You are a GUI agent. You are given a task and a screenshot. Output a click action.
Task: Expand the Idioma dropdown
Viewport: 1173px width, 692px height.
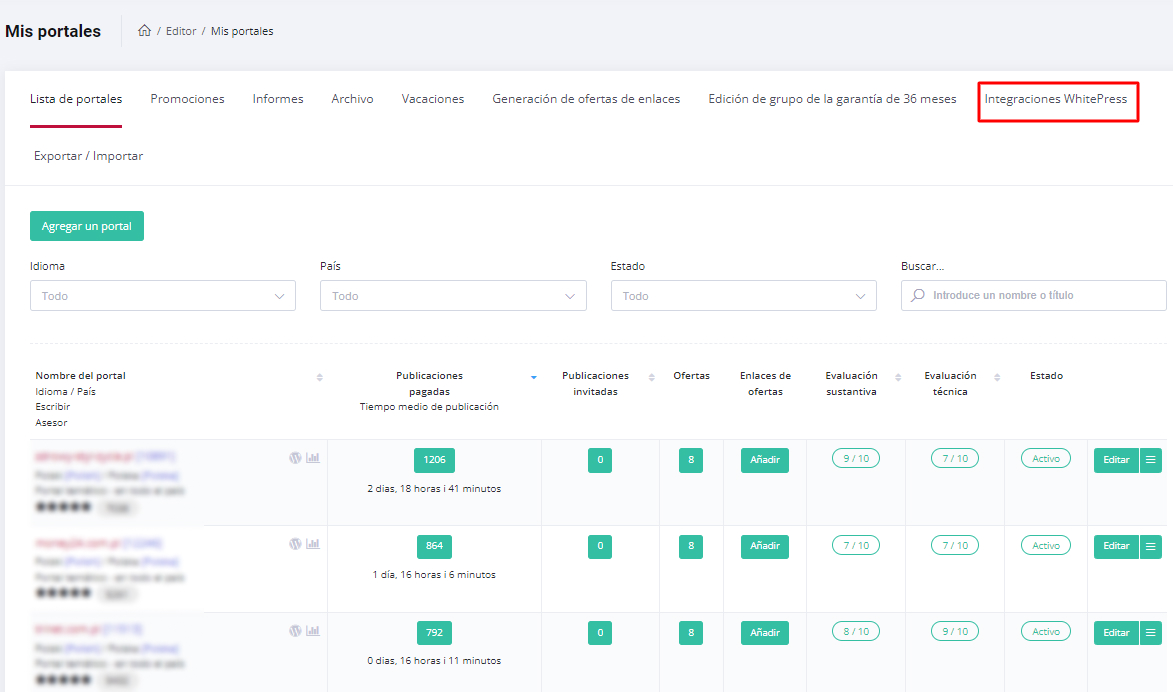[x=162, y=296]
